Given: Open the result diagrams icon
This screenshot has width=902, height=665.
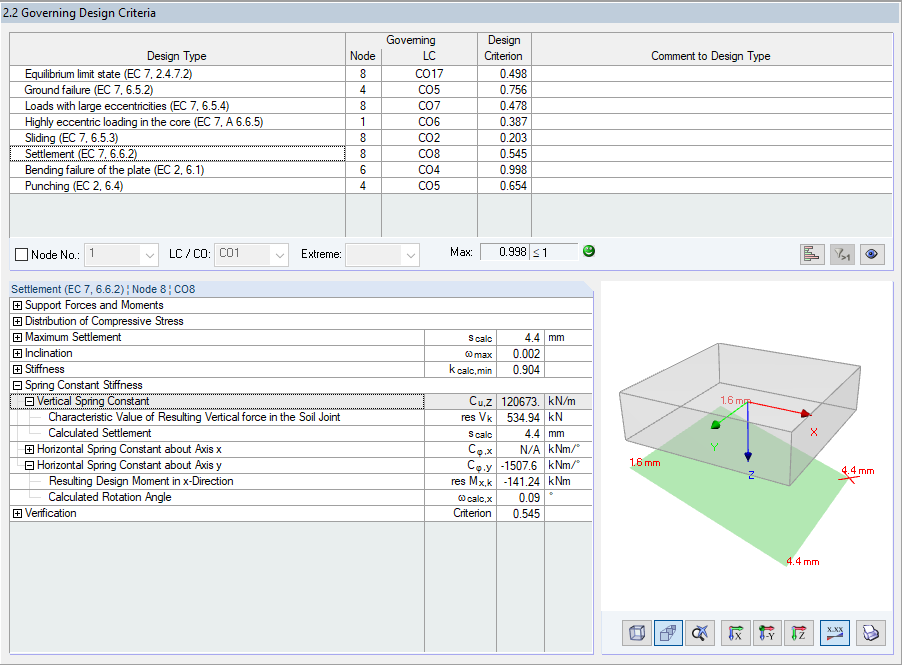Looking at the screenshot, I should pos(812,254).
